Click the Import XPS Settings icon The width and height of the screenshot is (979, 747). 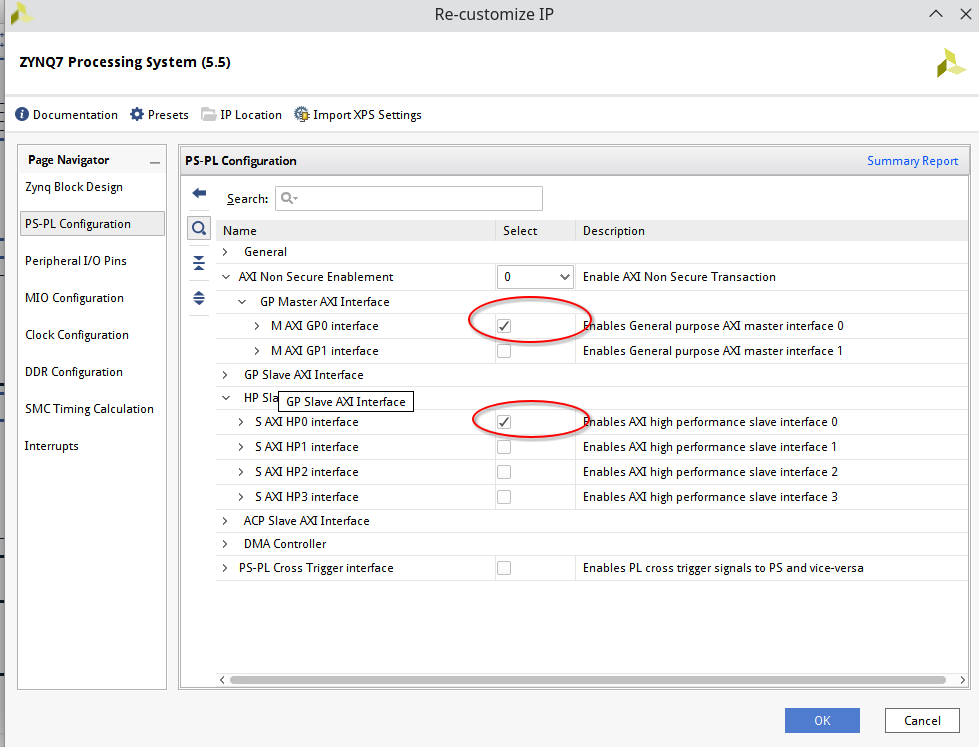click(302, 114)
